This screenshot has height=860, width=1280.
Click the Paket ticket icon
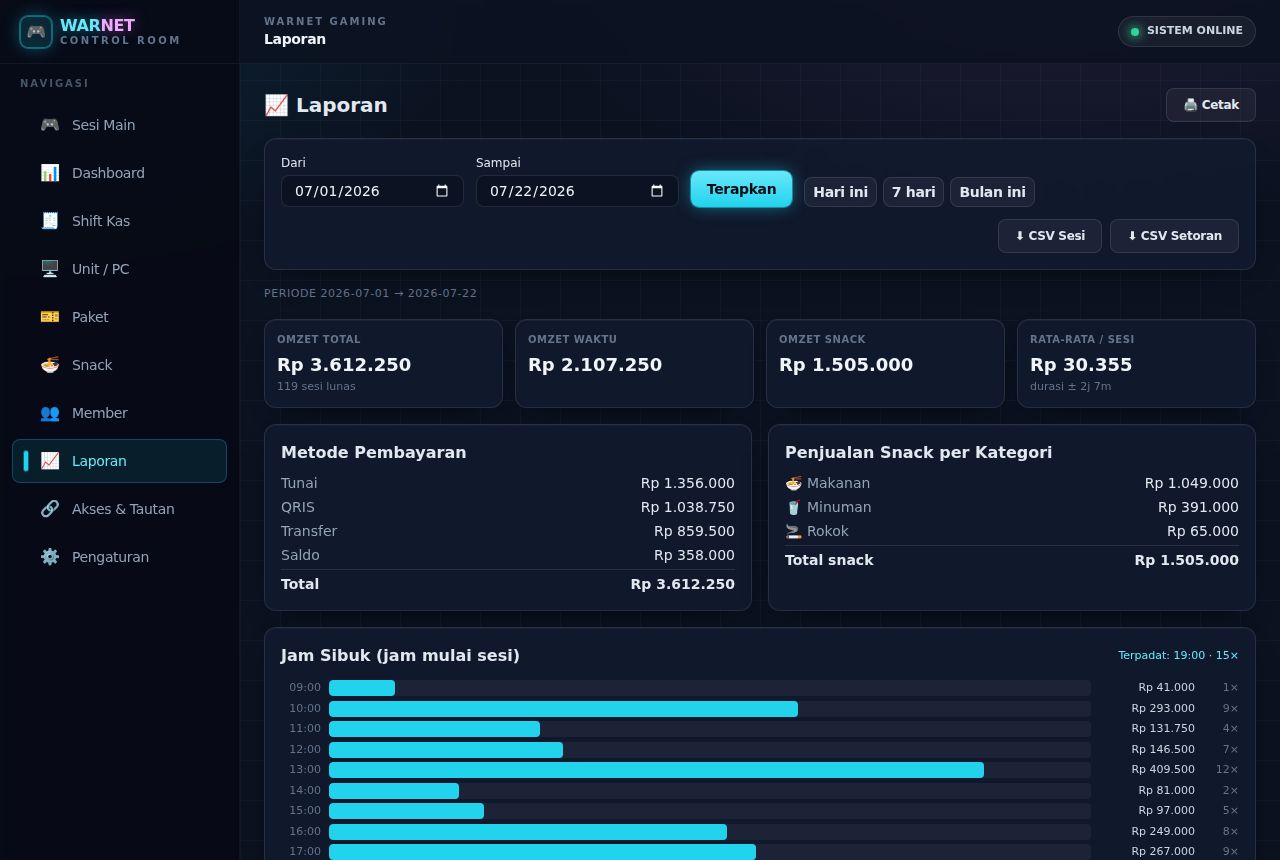pyautogui.click(x=50, y=317)
